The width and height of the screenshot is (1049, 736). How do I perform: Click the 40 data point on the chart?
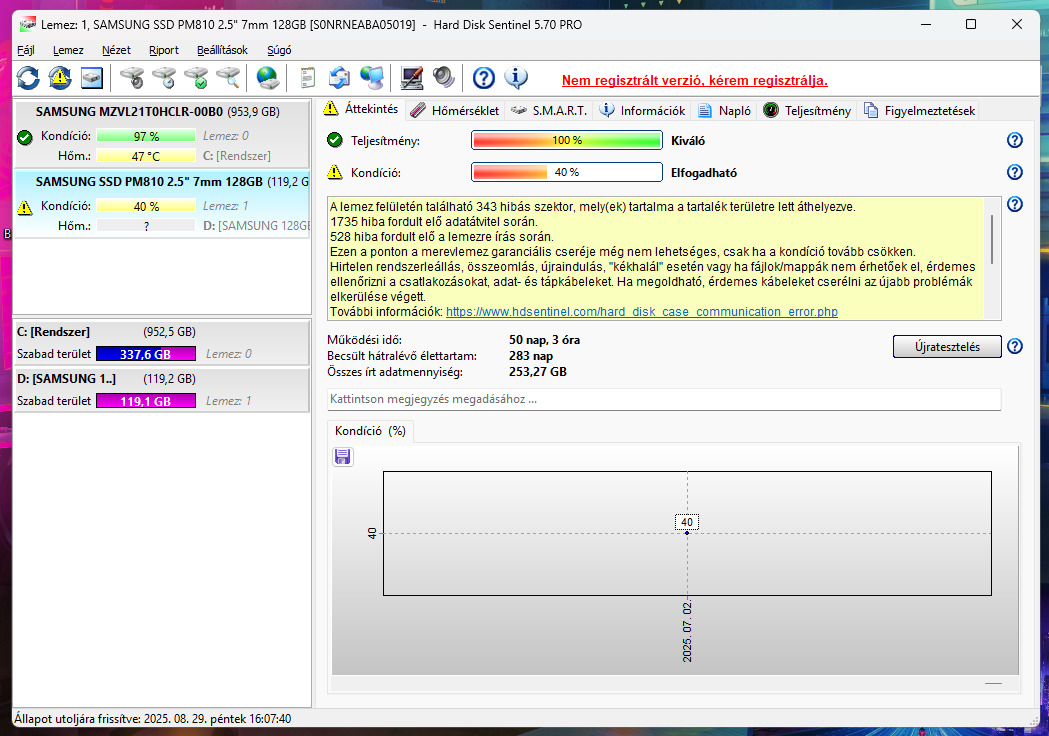coord(686,533)
